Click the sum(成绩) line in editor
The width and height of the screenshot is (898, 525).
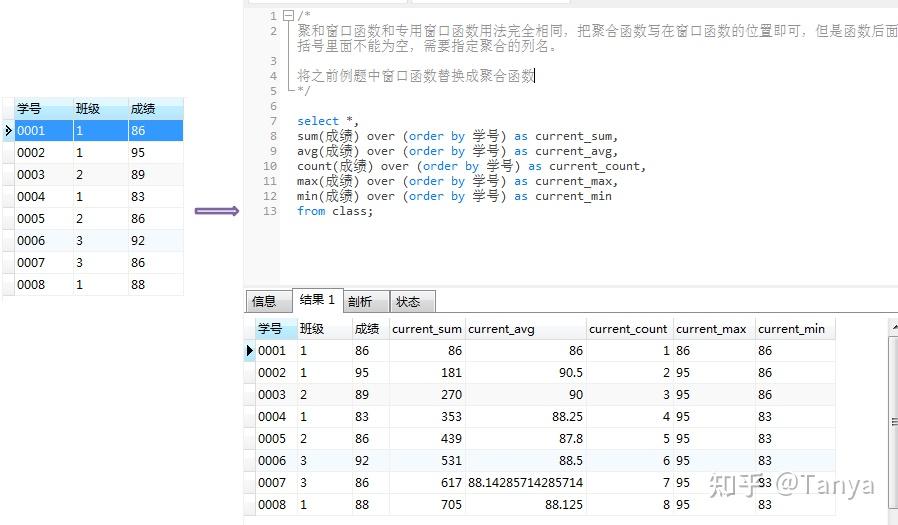(x=458, y=136)
